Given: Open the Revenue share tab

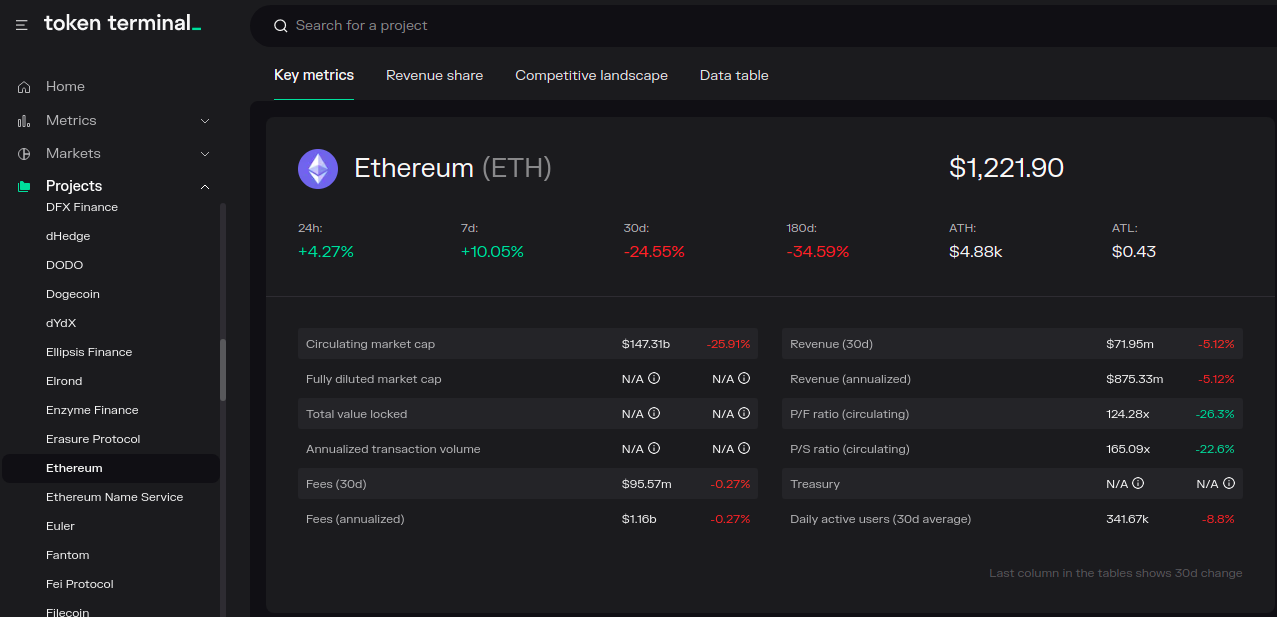Looking at the screenshot, I should point(434,75).
